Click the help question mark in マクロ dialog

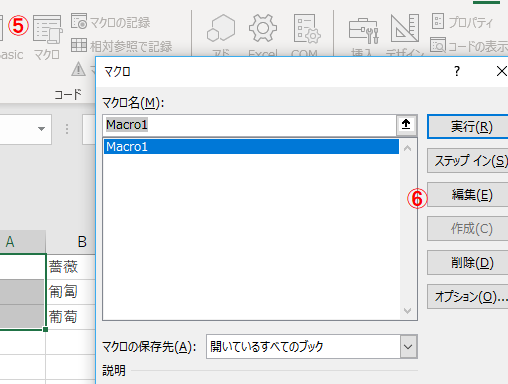point(457,71)
